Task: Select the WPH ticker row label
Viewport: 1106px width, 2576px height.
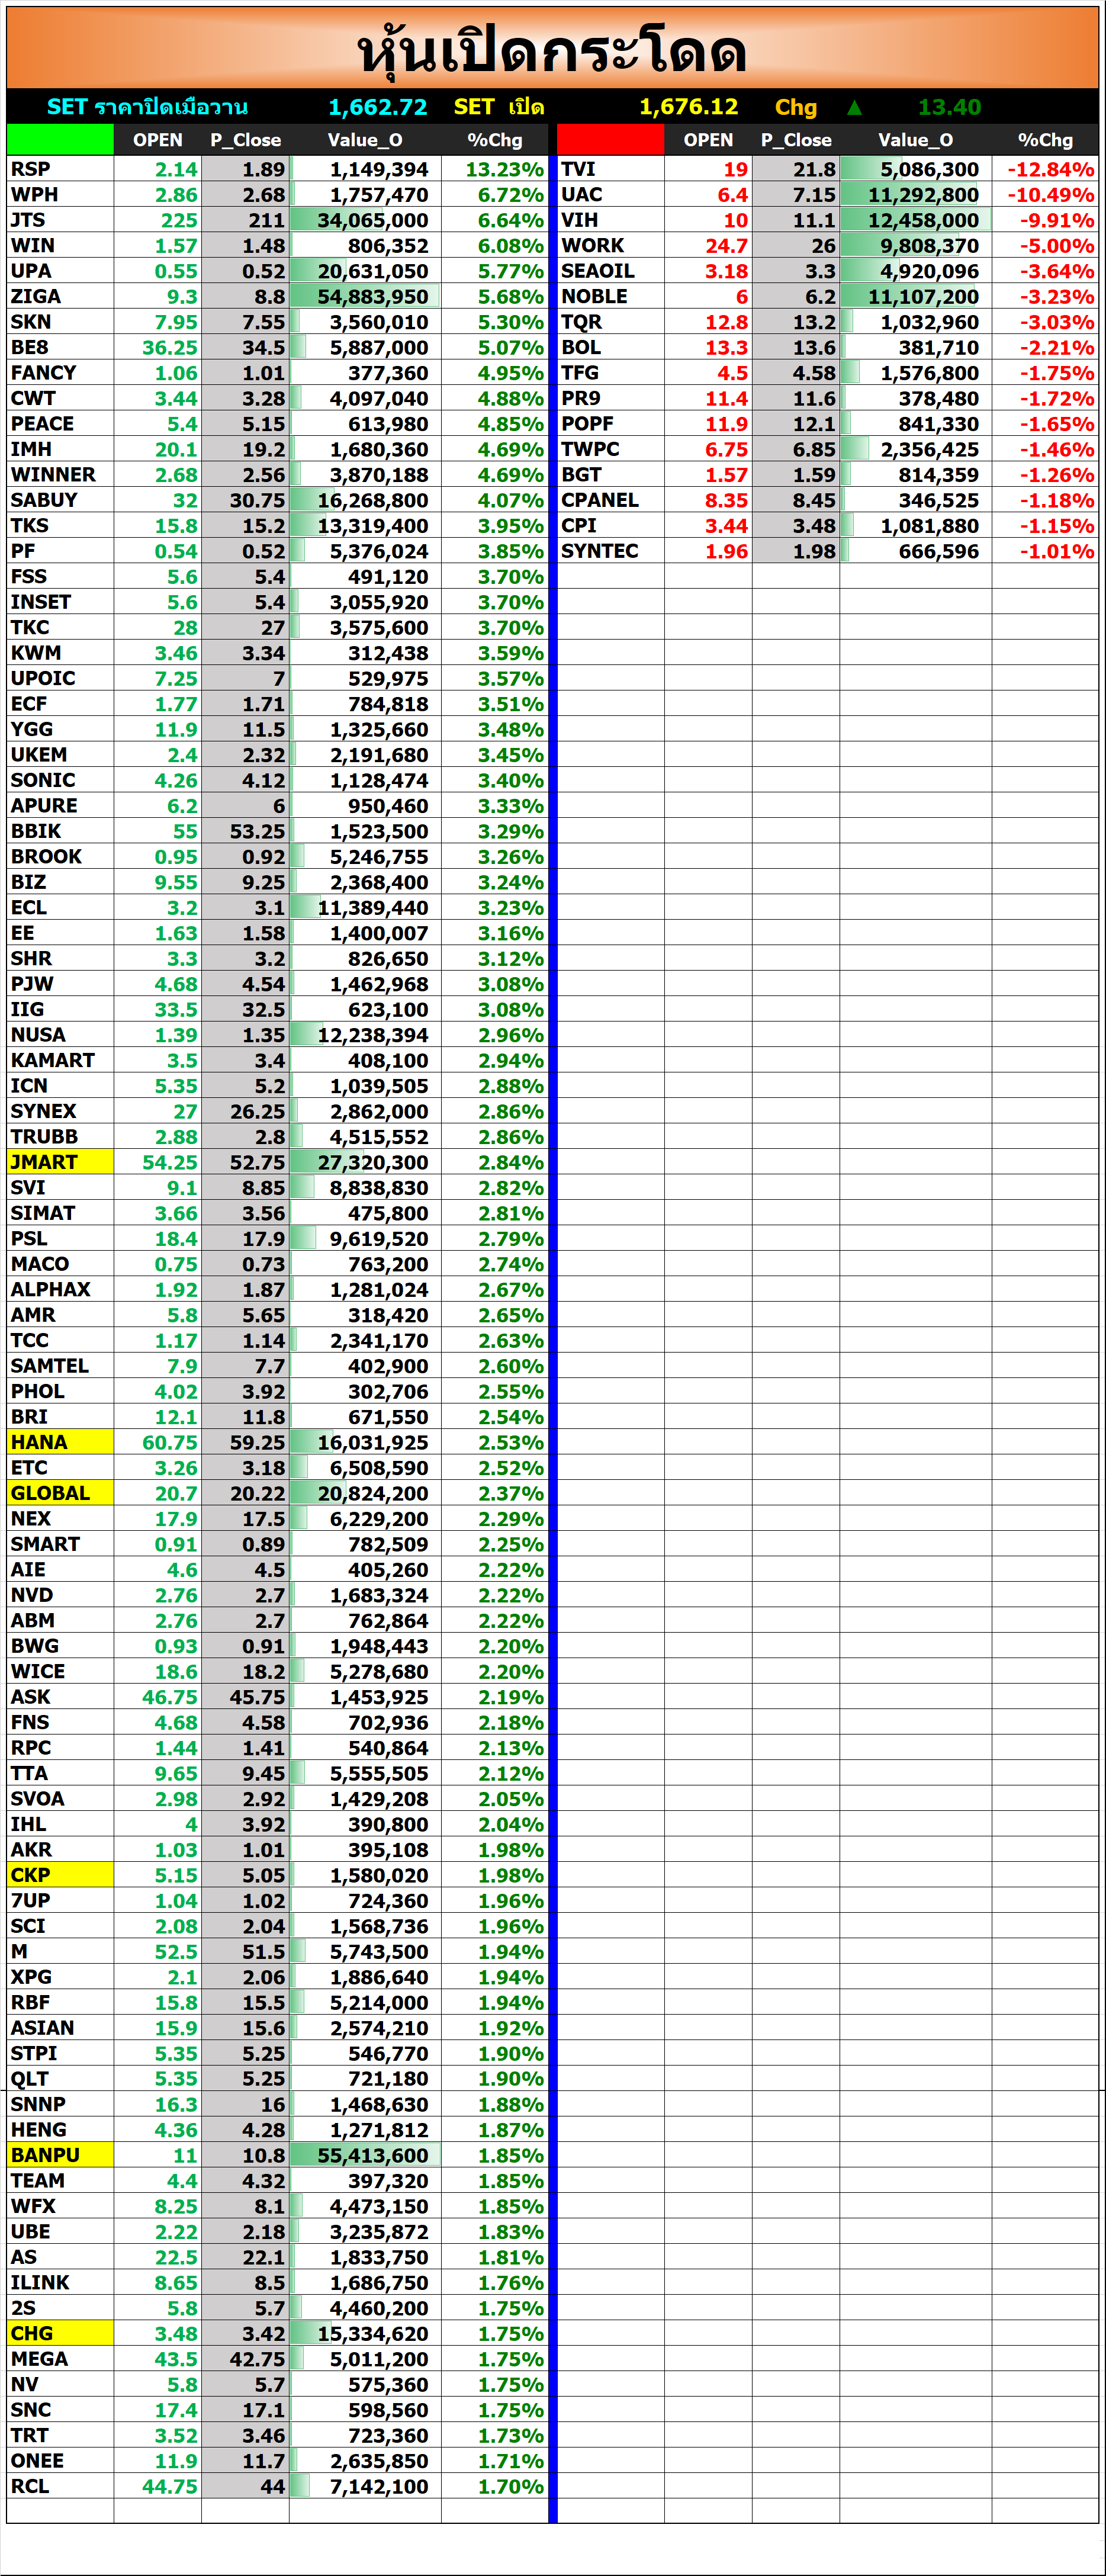Action: tap(60, 195)
